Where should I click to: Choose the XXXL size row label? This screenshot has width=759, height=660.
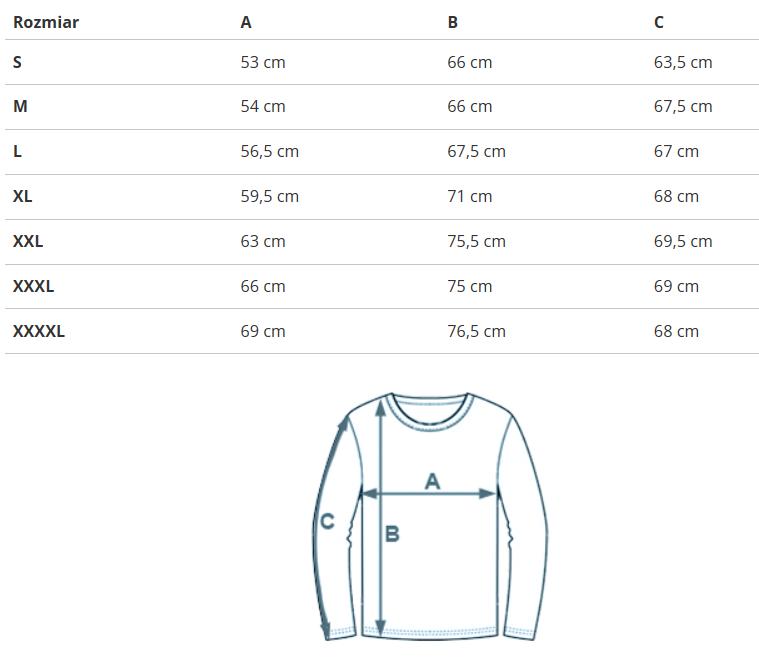pyautogui.click(x=34, y=286)
